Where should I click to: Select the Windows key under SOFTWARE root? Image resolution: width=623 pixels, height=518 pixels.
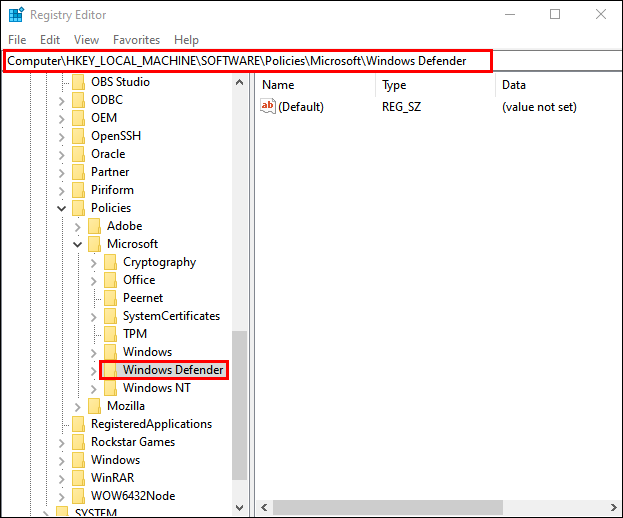(x=115, y=460)
